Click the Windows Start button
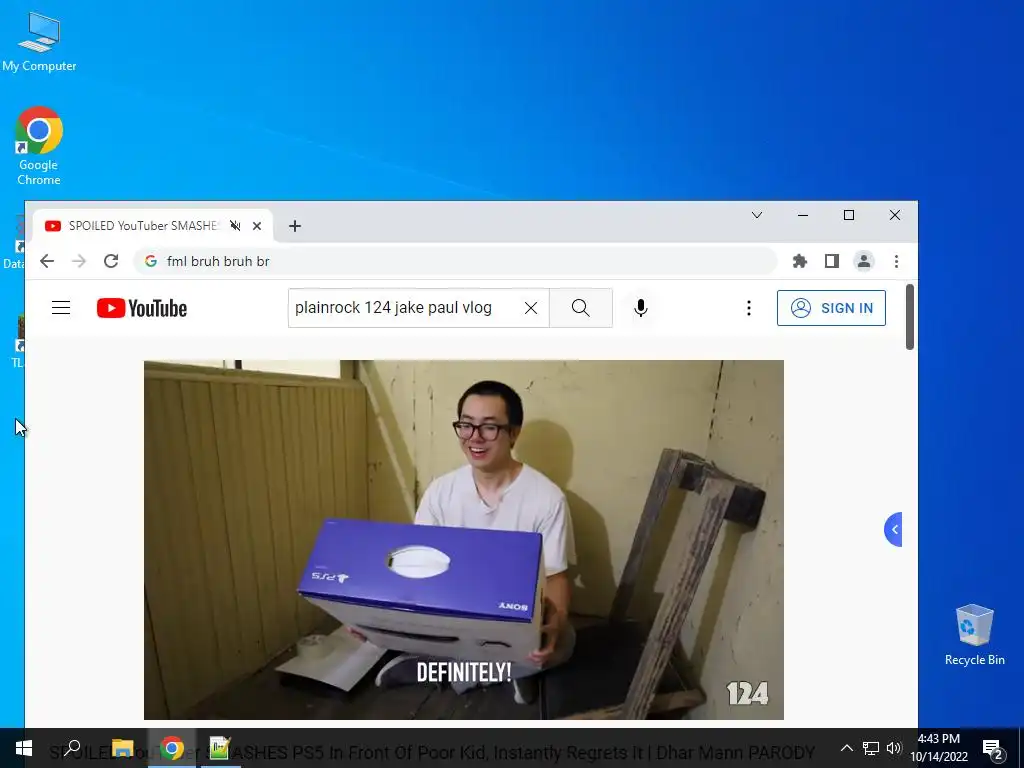The height and width of the screenshot is (768, 1024). [x=24, y=748]
